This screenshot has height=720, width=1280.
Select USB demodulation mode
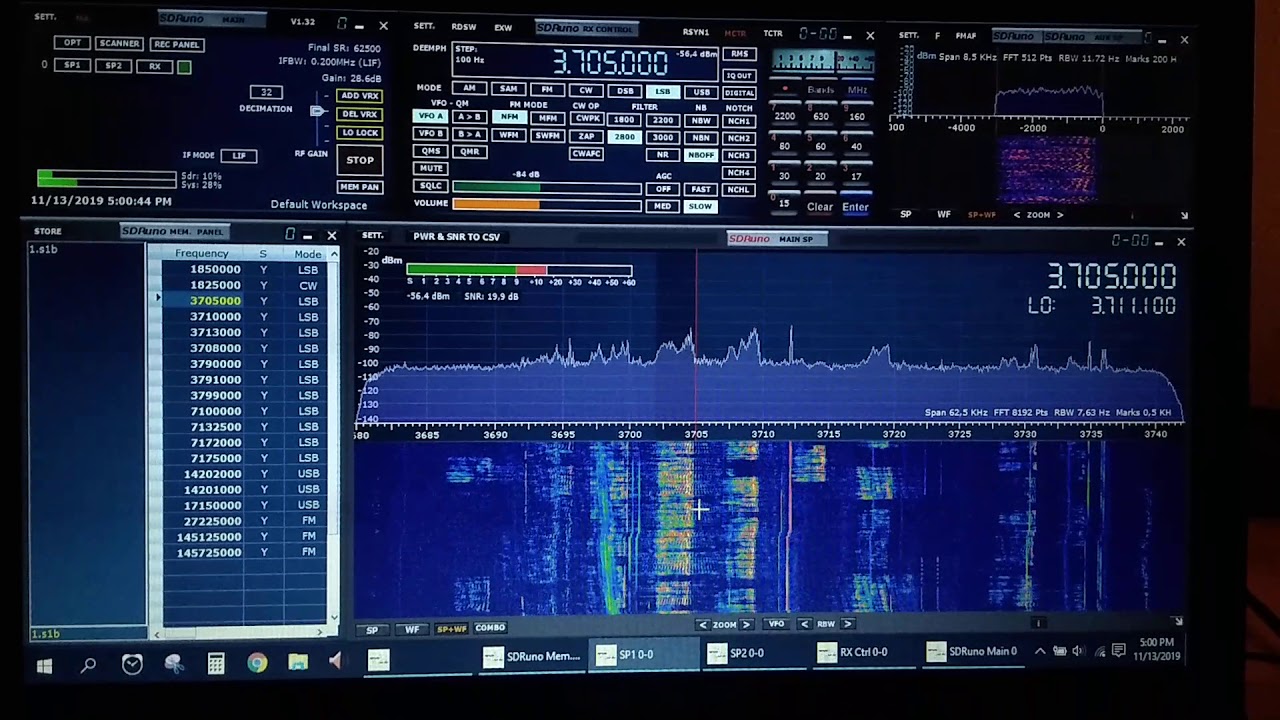coord(701,91)
